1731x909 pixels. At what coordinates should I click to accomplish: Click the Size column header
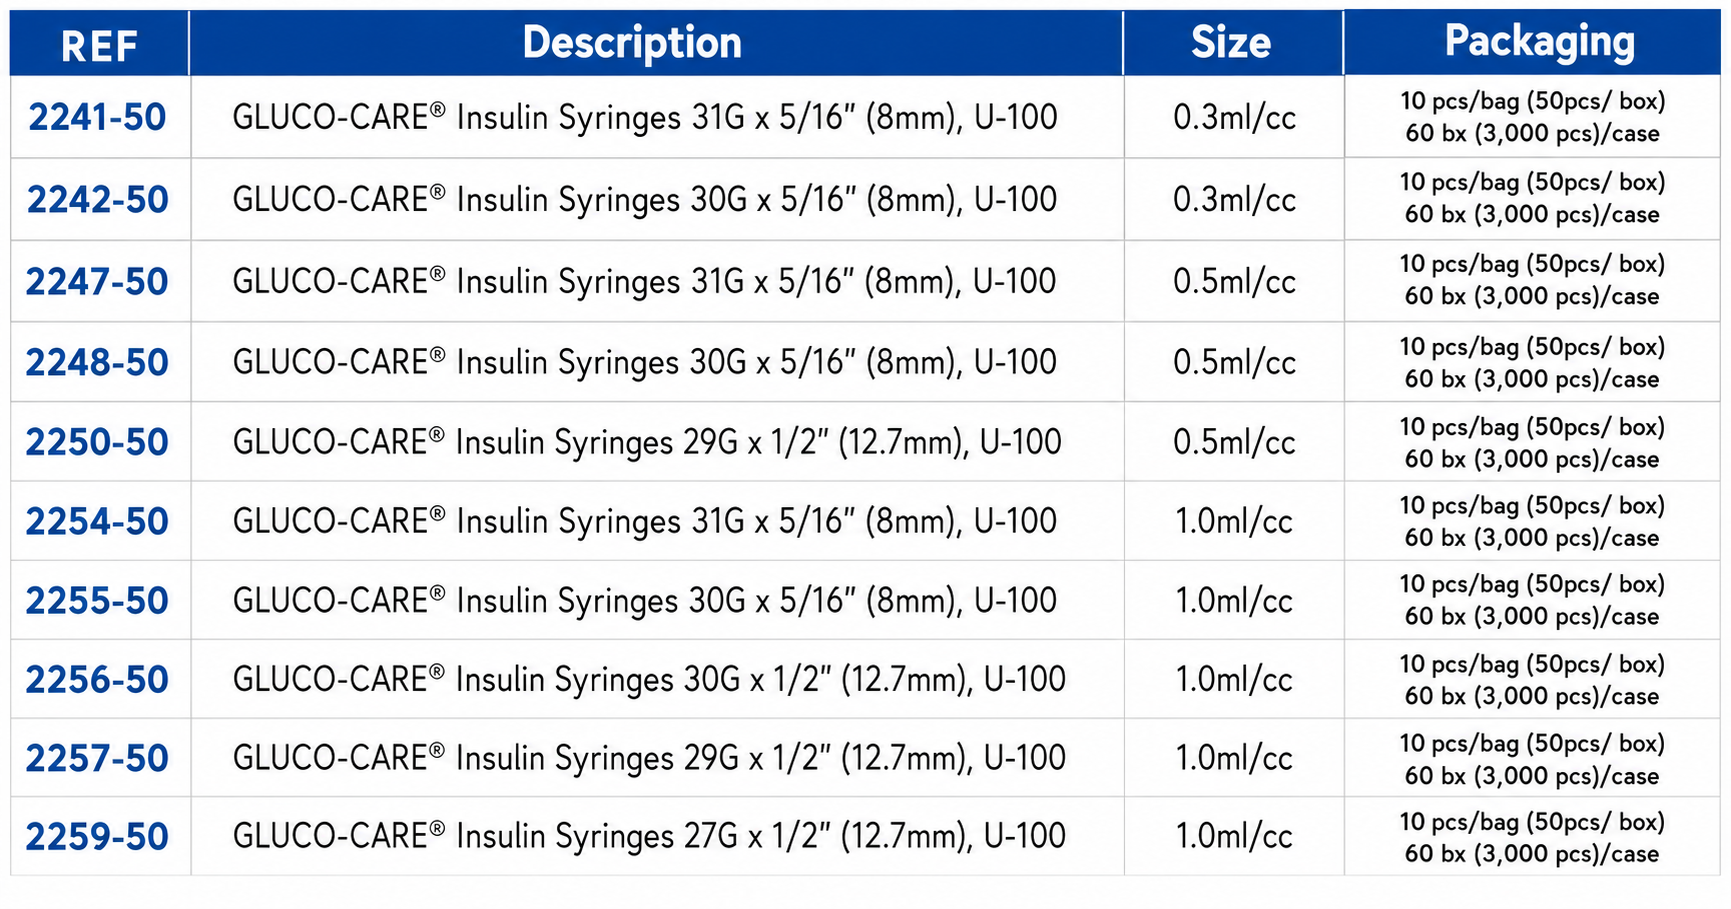(x=1231, y=43)
